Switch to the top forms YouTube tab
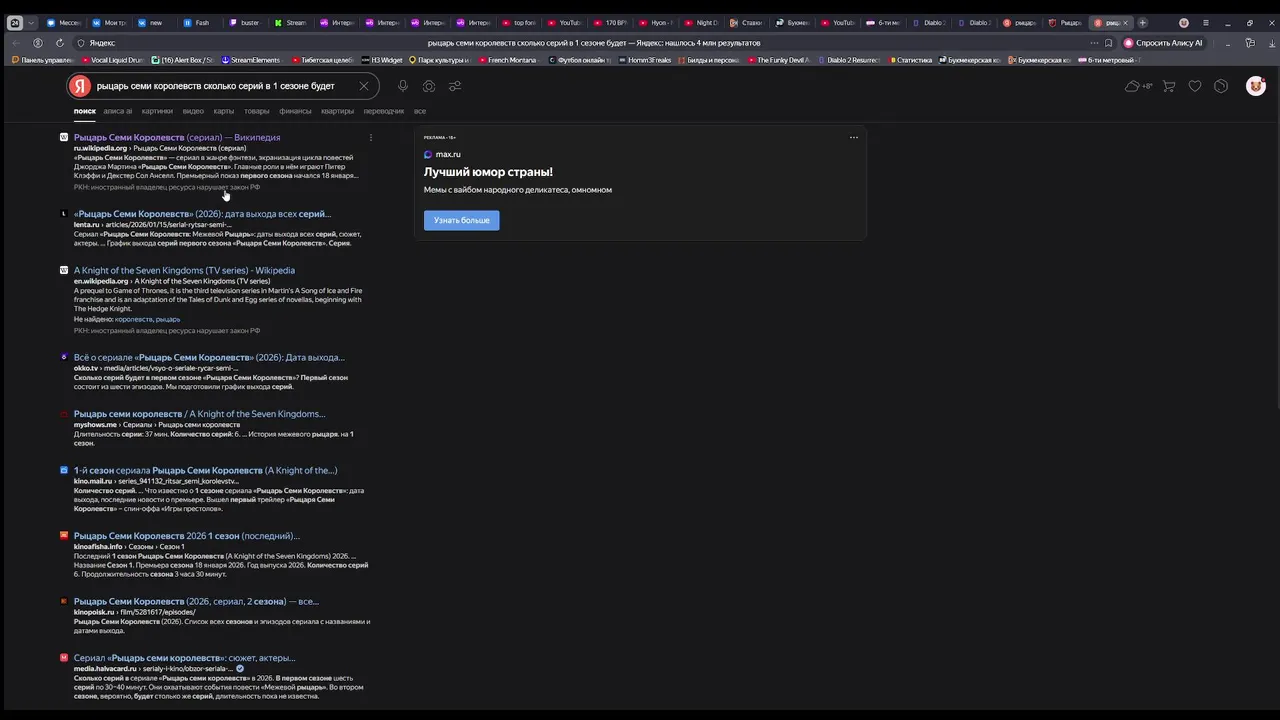Viewport: 1280px width, 720px height. (x=520, y=22)
